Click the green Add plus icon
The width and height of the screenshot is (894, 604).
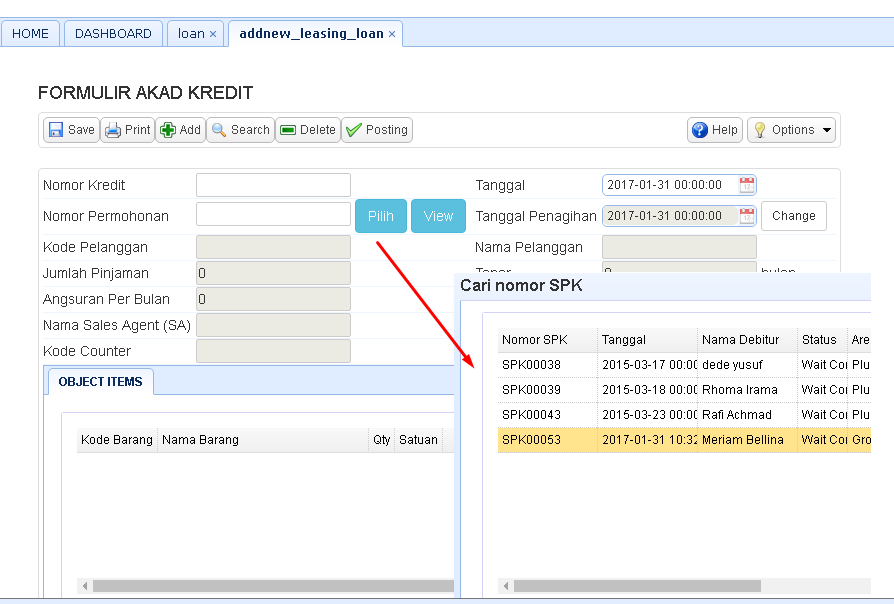tap(170, 129)
